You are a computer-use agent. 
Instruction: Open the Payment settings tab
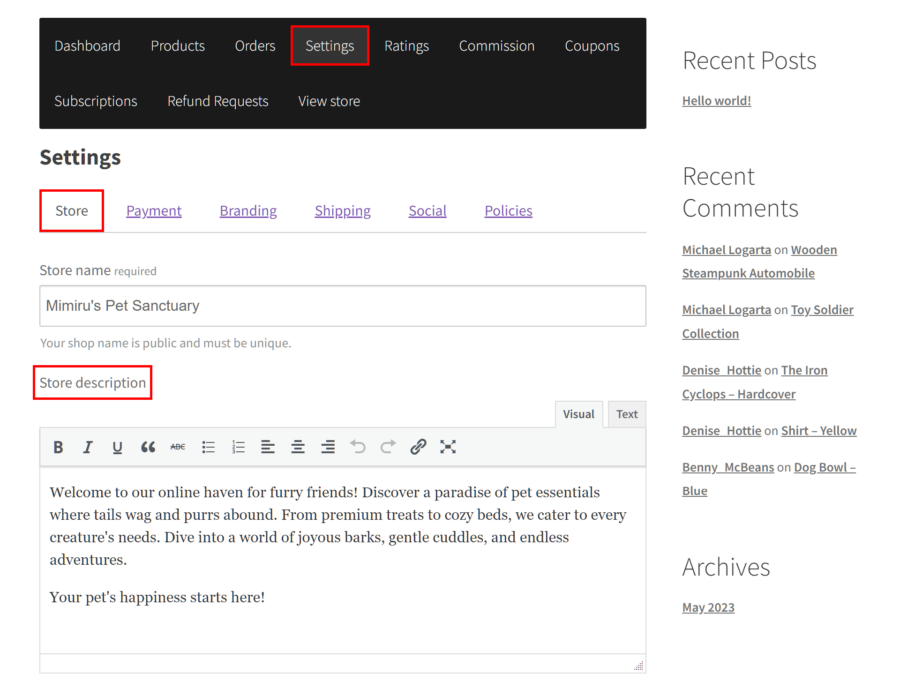pos(154,211)
